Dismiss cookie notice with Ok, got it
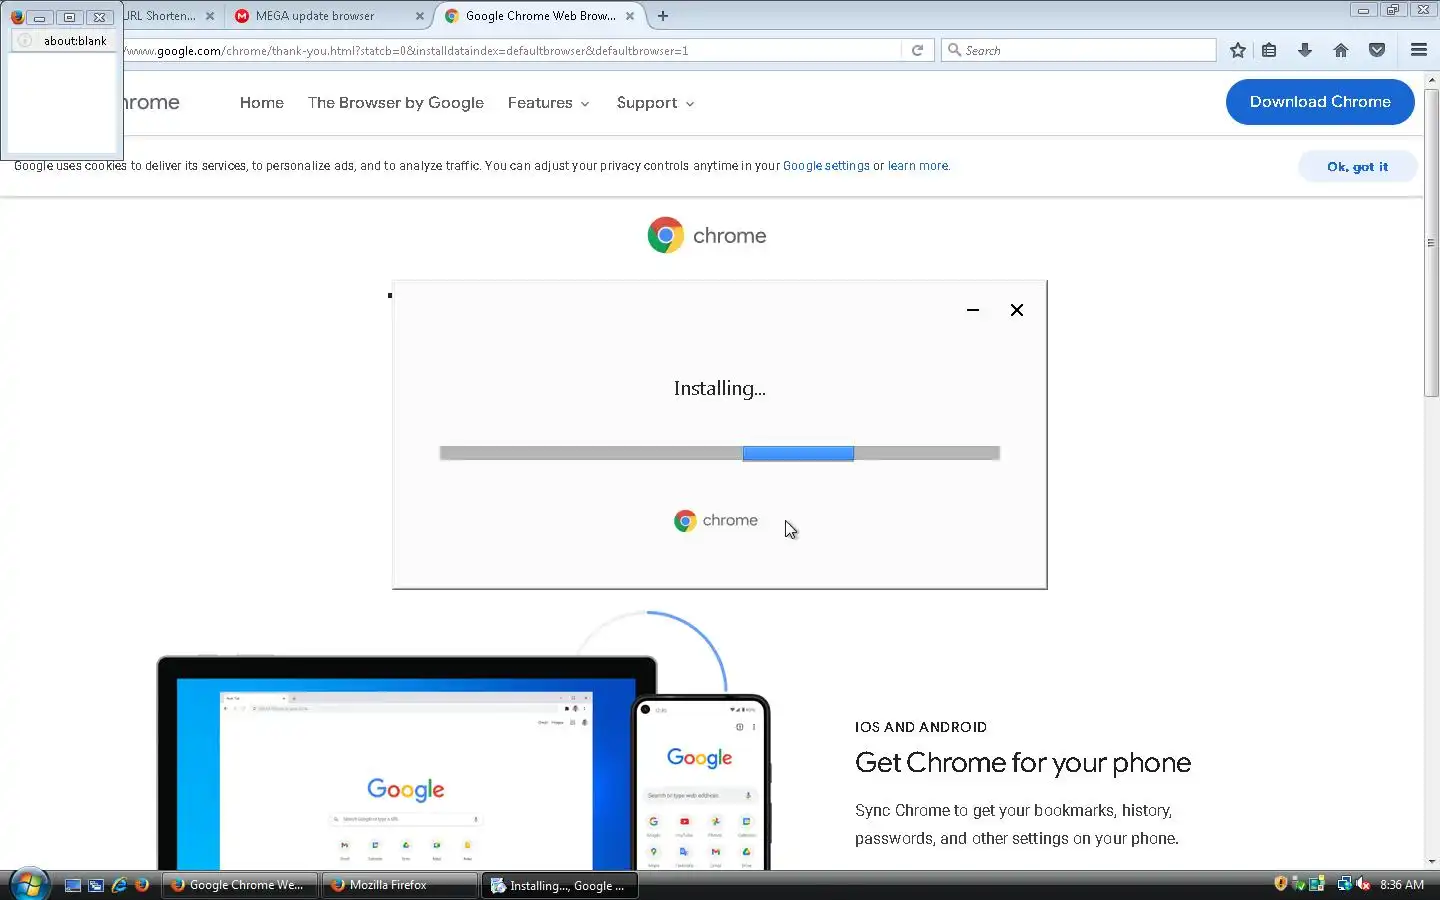 1357,167
